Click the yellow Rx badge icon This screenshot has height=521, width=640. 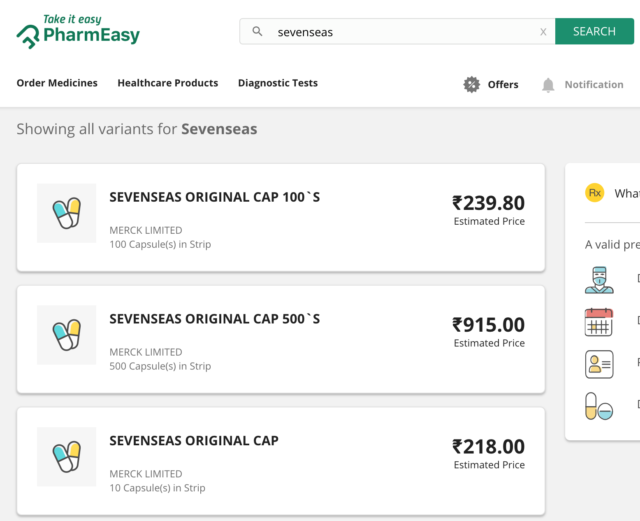(595, 193)
